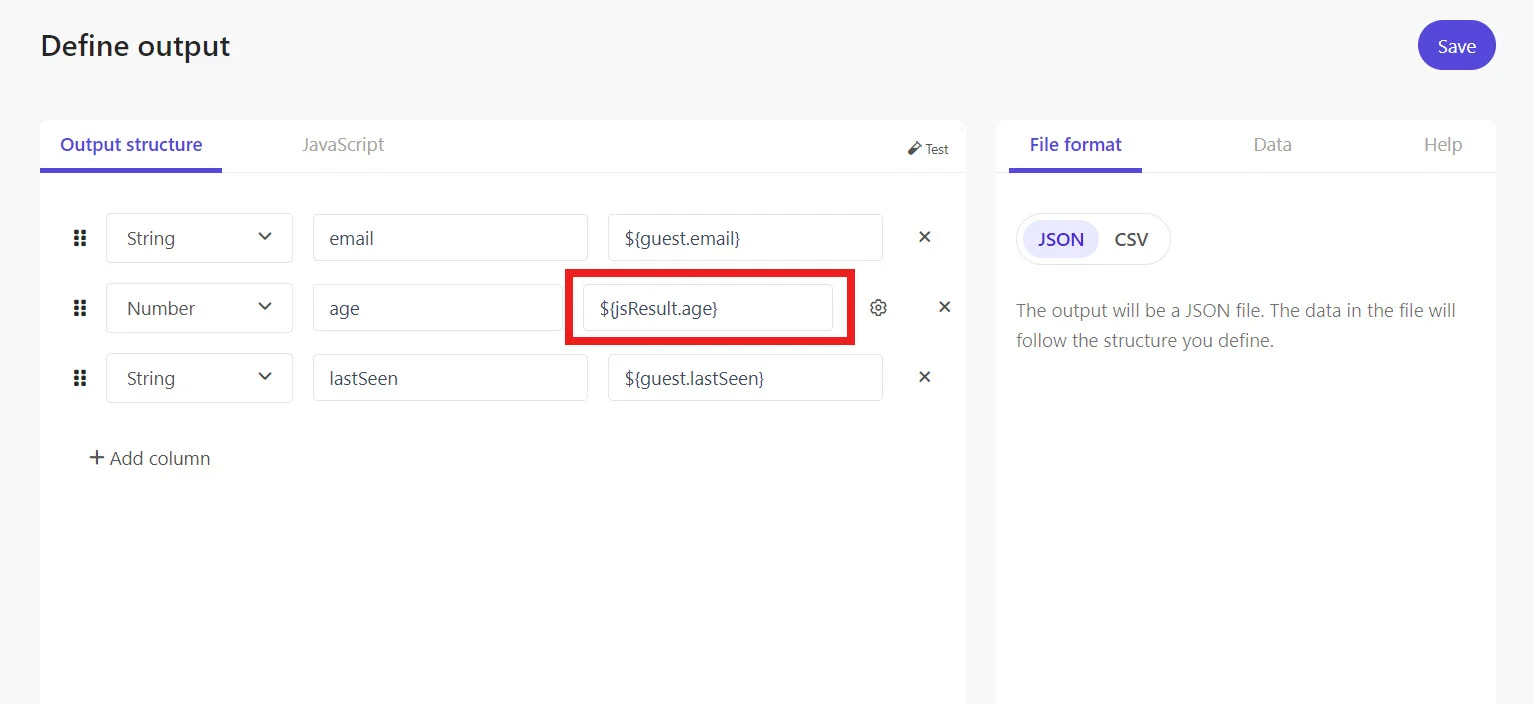
Task: Click the Define output heading
Action: tap(136, 46)
